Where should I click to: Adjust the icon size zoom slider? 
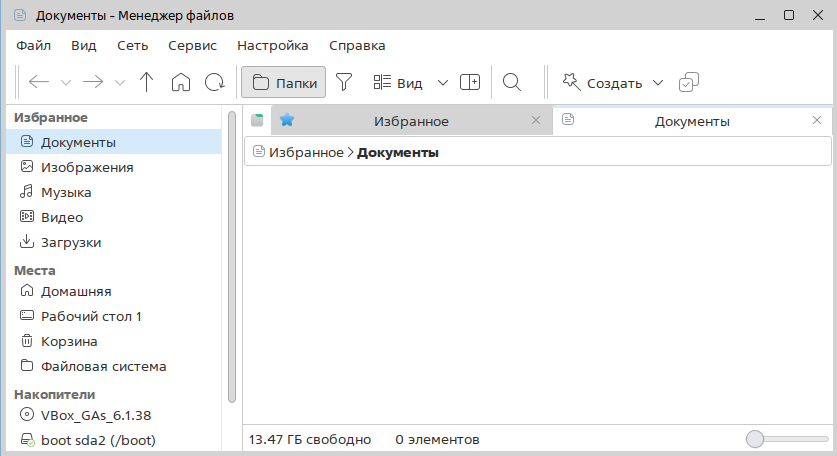(756, 439)
